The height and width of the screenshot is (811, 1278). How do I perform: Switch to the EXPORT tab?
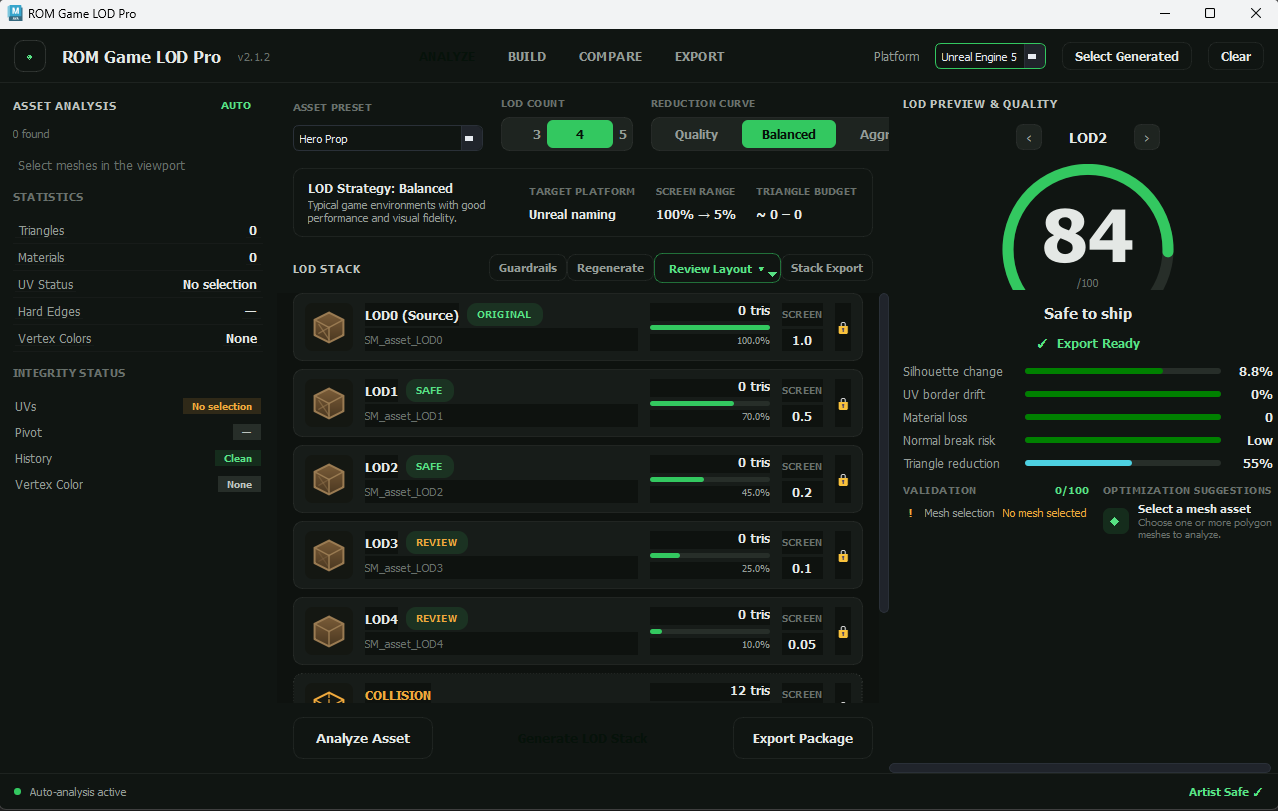coord(699,56)
